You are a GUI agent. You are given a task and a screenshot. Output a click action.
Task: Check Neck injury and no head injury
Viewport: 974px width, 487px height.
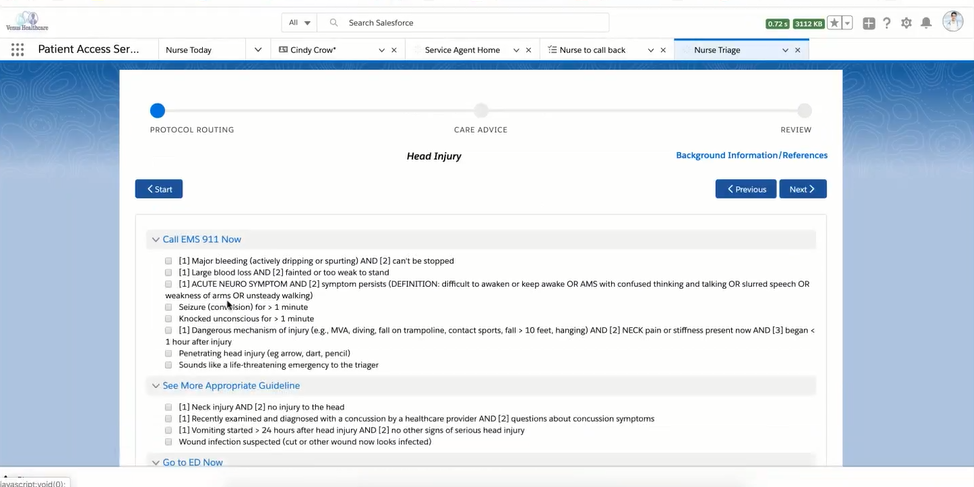pos(168,407)
